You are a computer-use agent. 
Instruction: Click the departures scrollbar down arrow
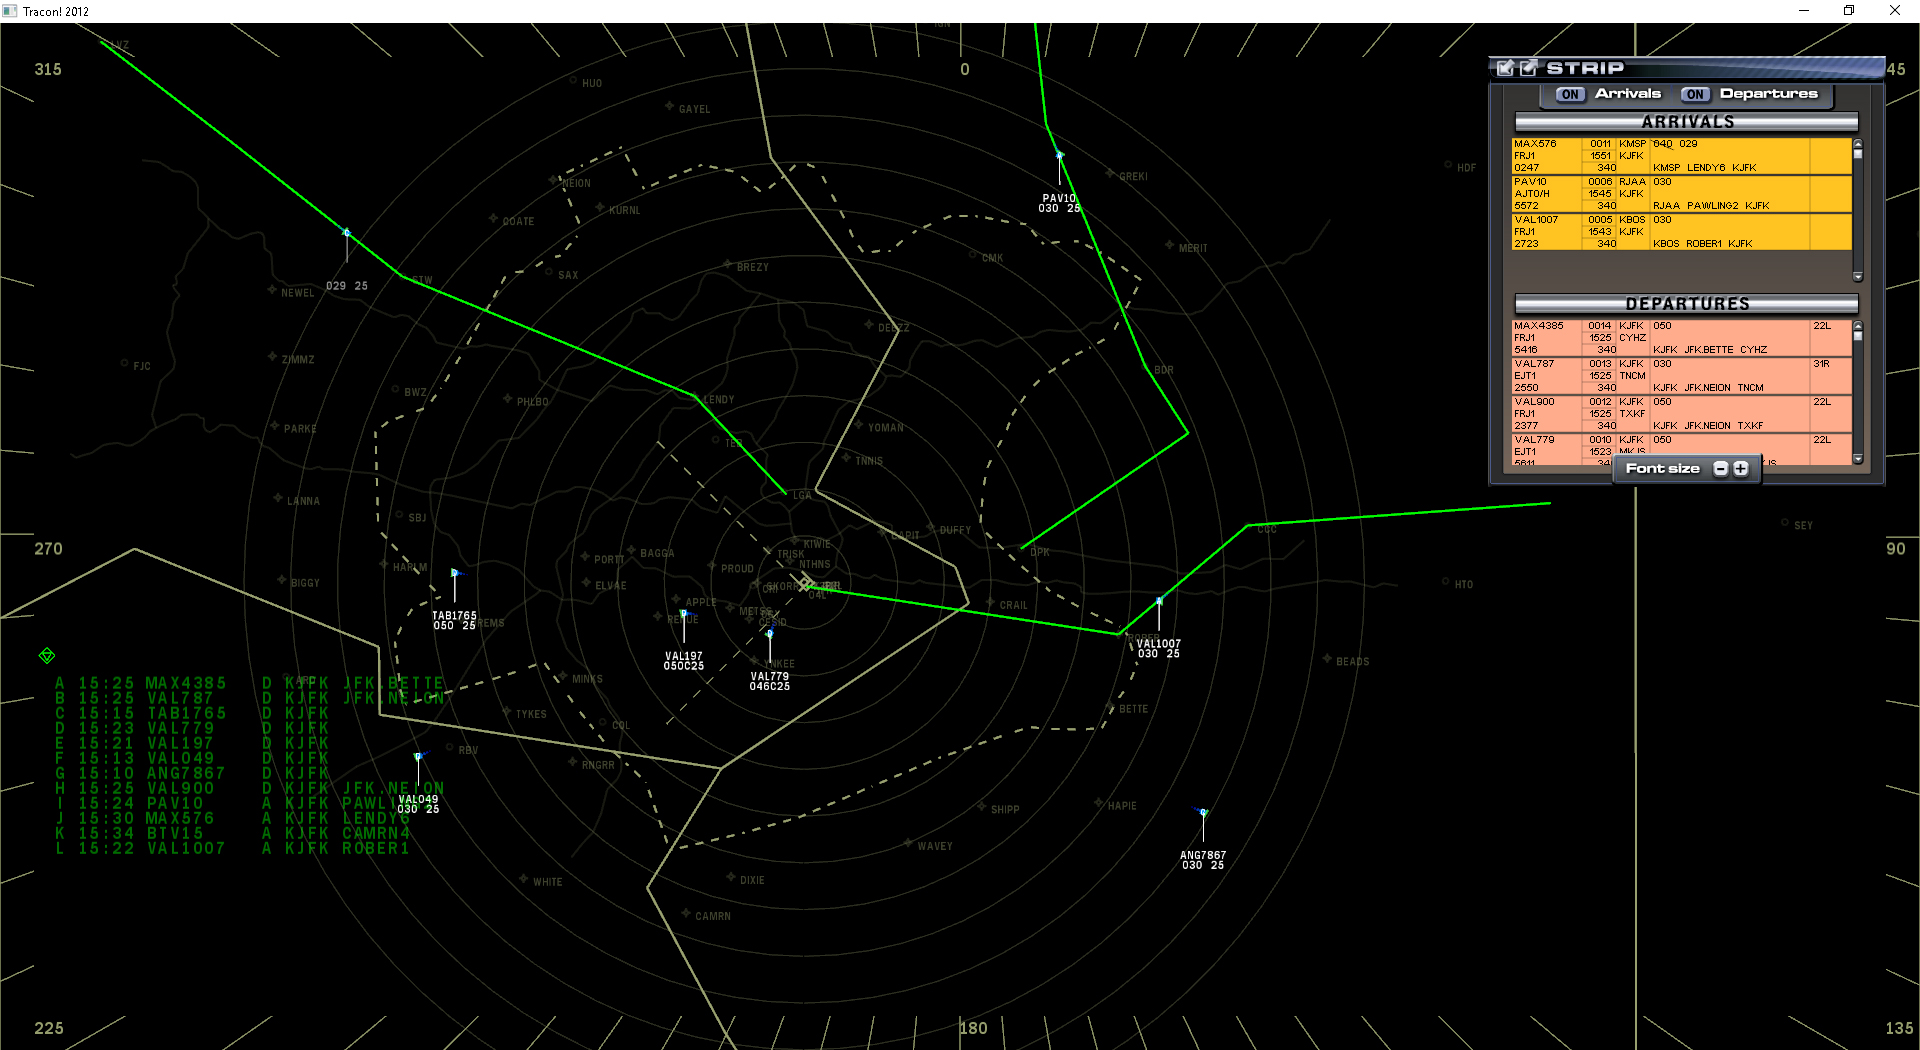pos(1858,459)
